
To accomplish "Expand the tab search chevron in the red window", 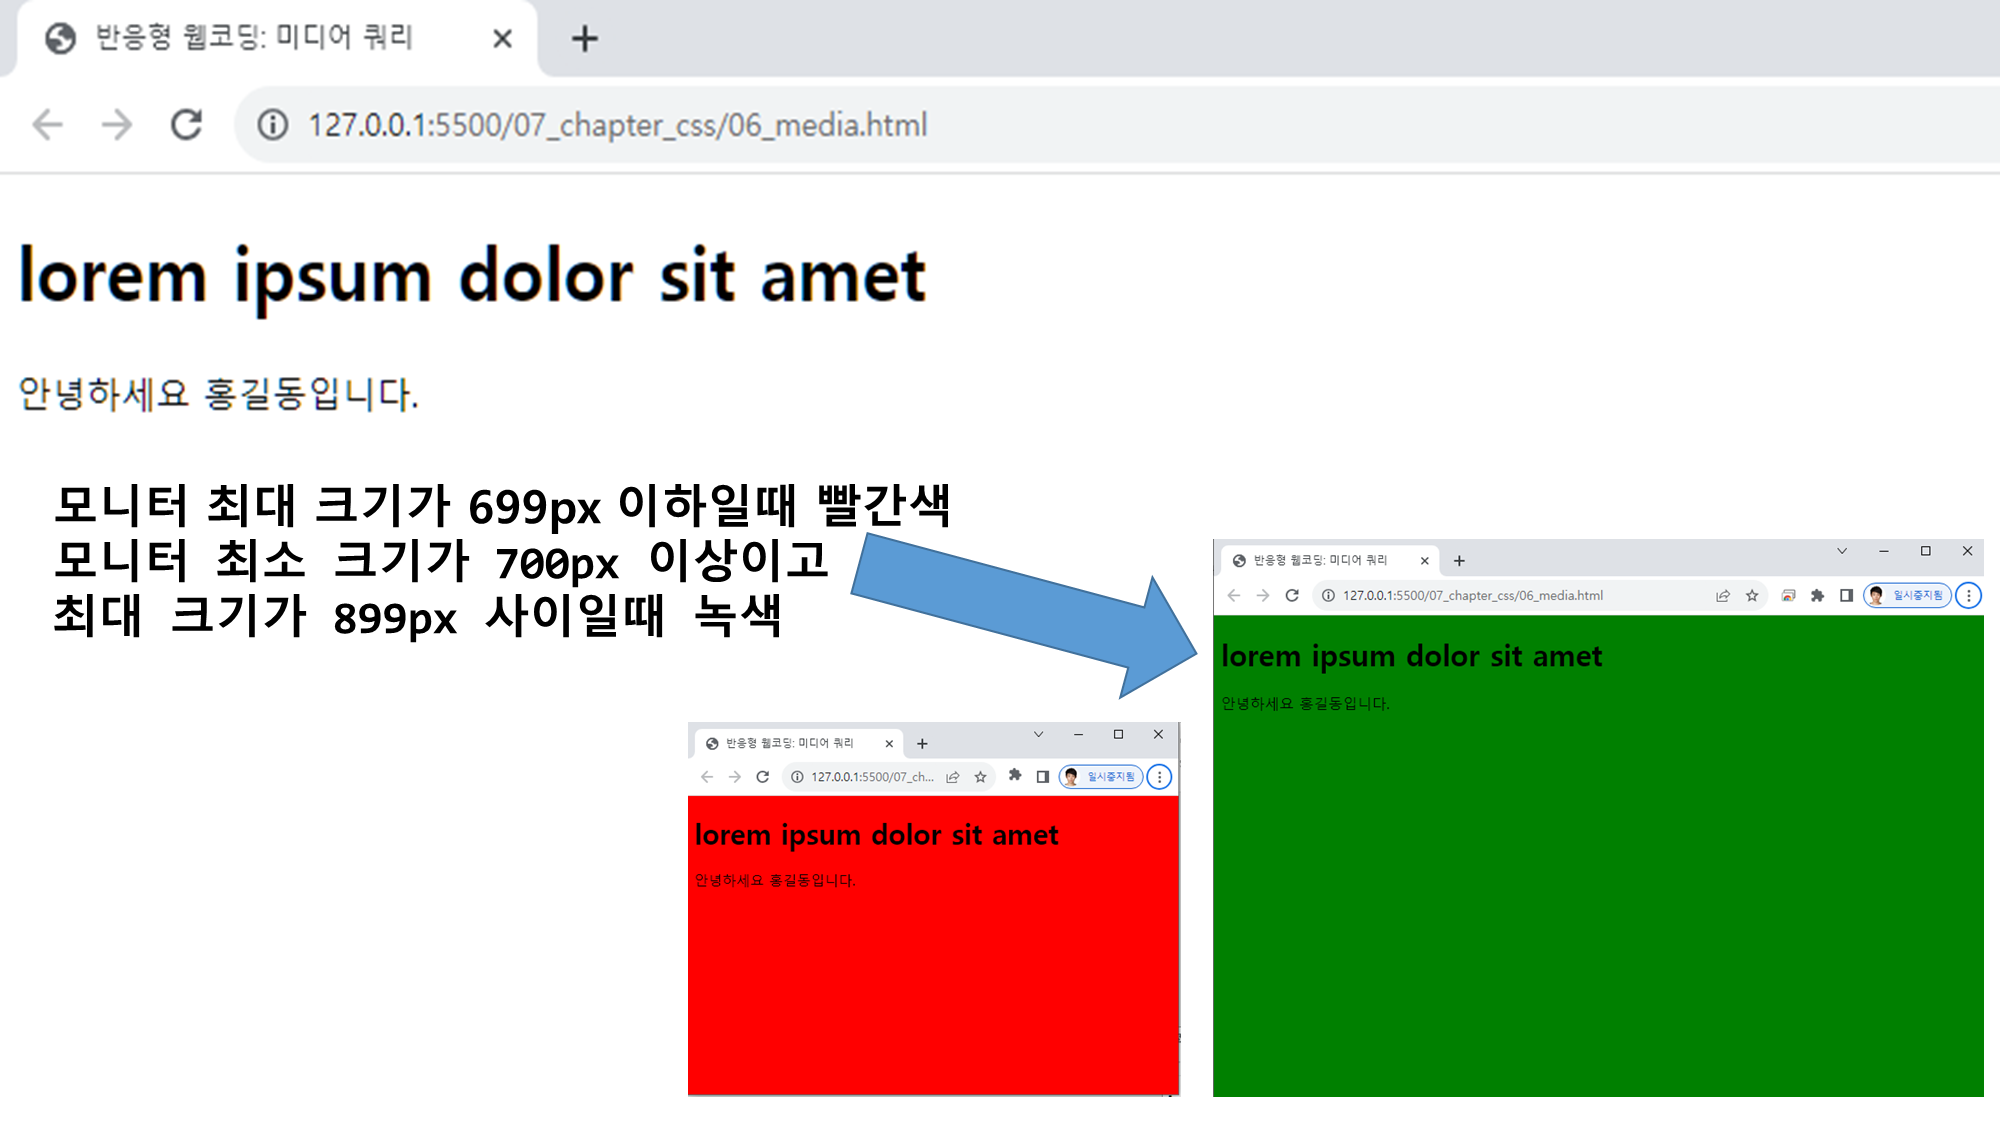I will click(x=1038, y=734).
